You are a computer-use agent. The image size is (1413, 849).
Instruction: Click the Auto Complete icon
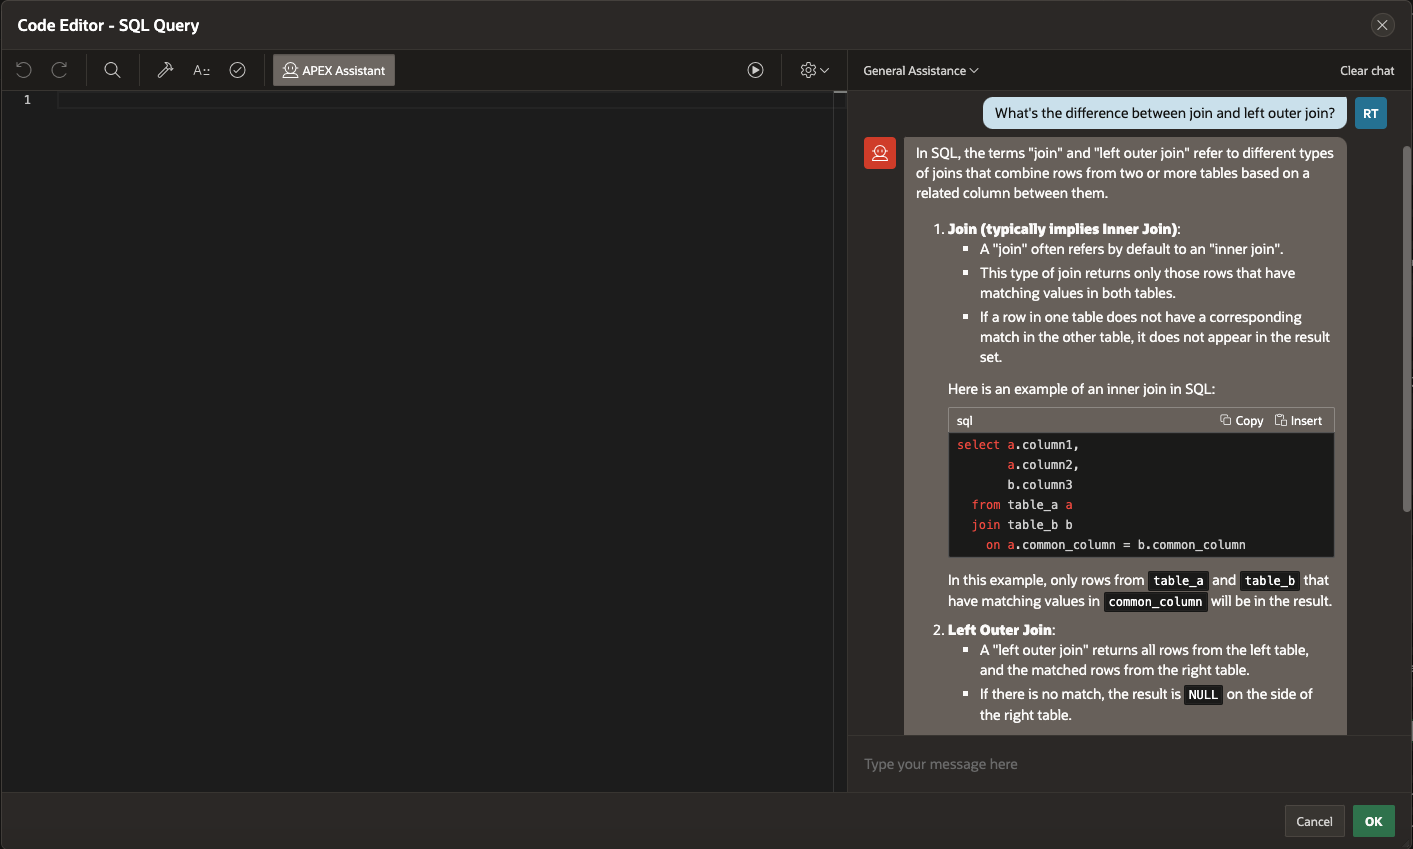point(202,70)
